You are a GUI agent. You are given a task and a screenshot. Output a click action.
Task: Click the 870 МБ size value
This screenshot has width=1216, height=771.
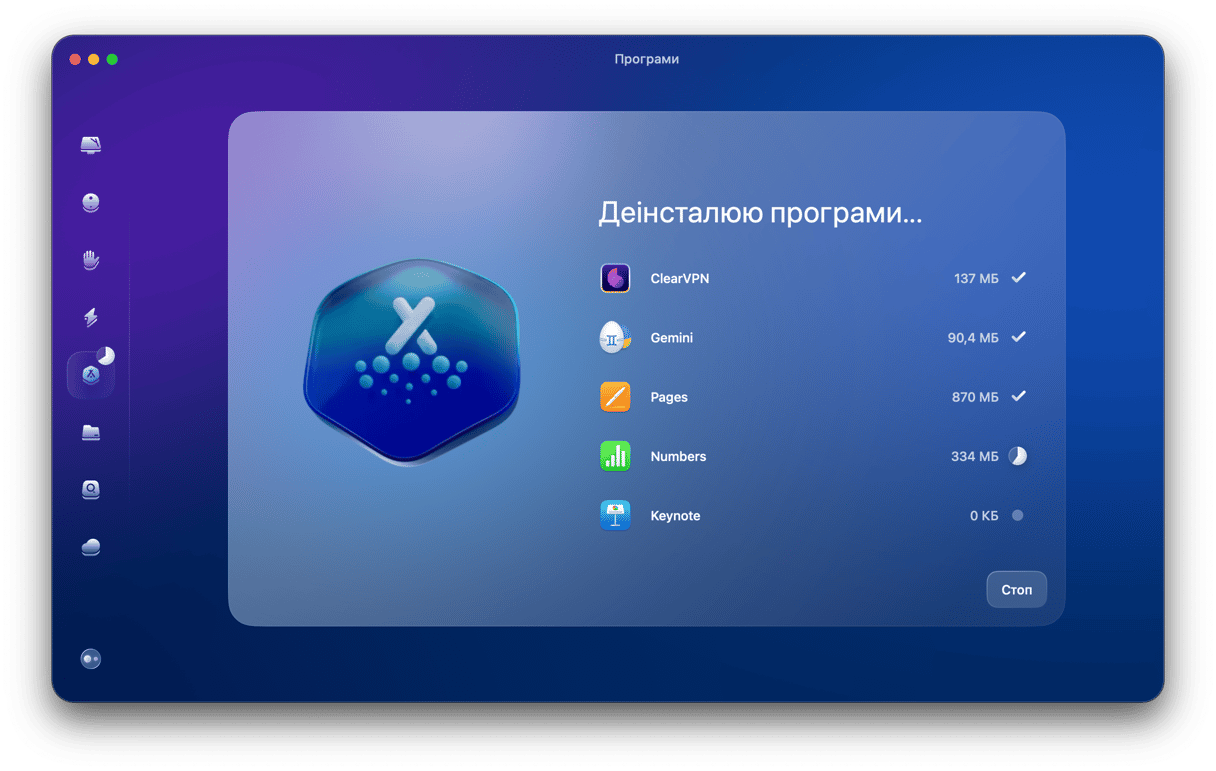(x=975, y=397)
